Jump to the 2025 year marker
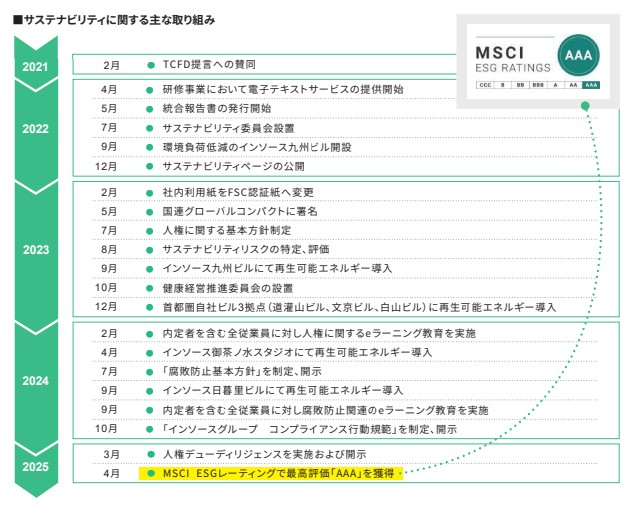The image size is (637, 505). [36, 464]
